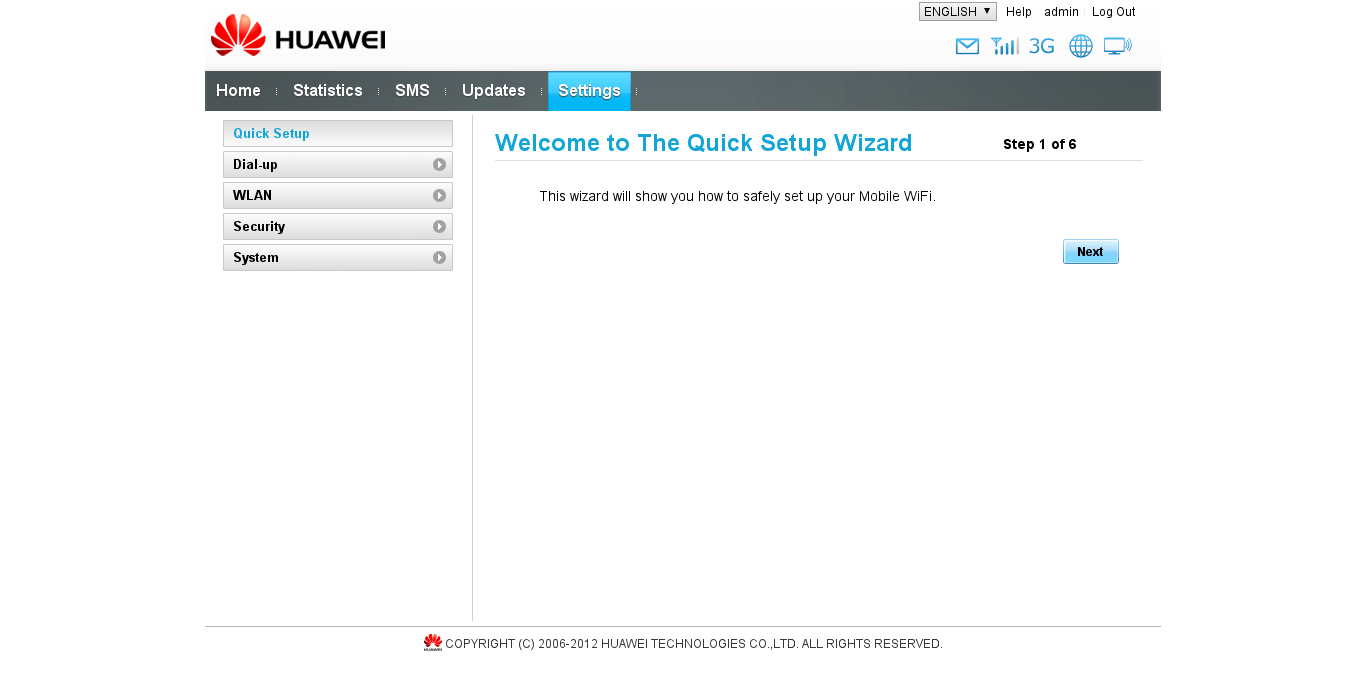
Task: Click the Step 1 of 6 text
Action: [x=1040, y=144]
